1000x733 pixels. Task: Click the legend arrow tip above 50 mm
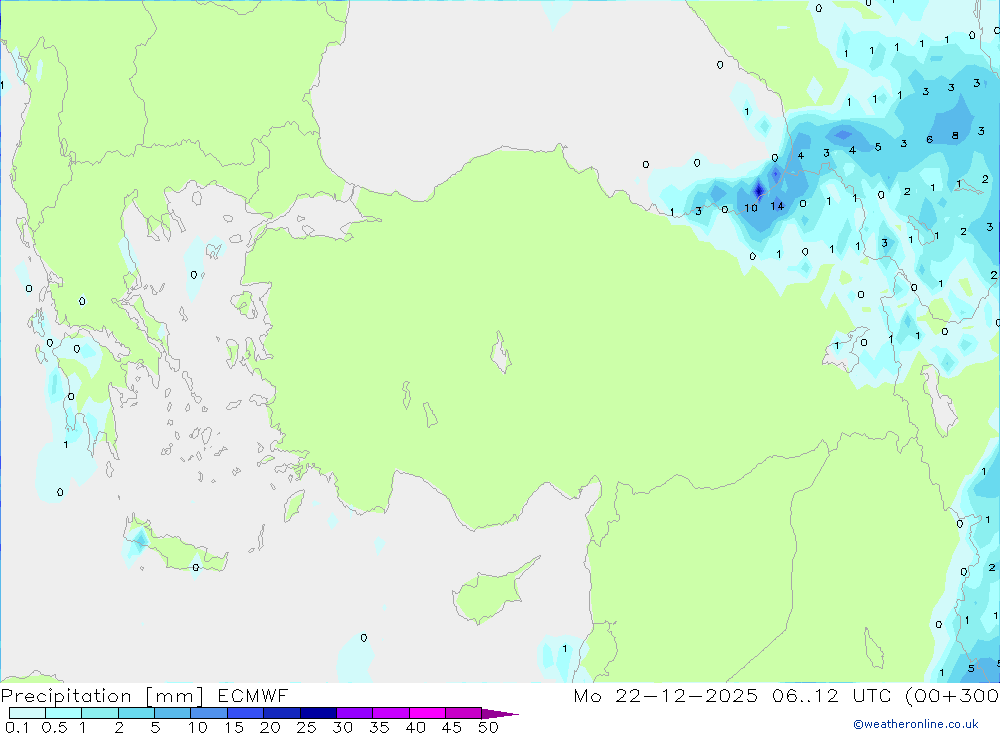pyautogui.click(x=499, y=714)
